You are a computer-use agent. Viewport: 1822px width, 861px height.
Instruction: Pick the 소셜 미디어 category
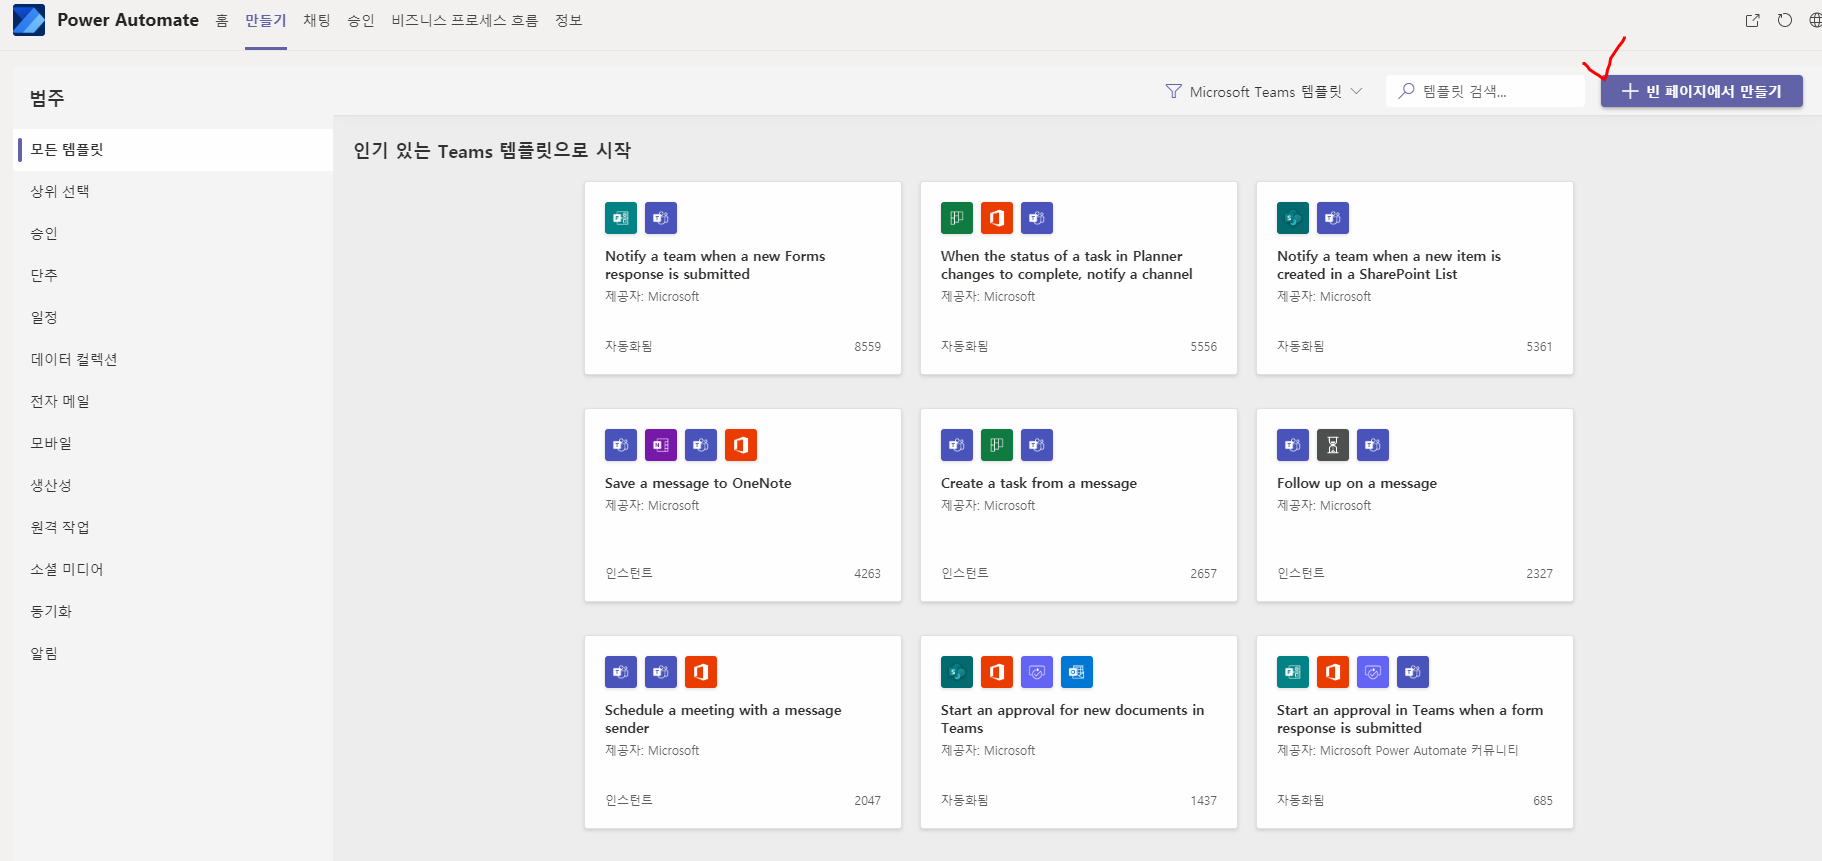(x=175, y=570)
